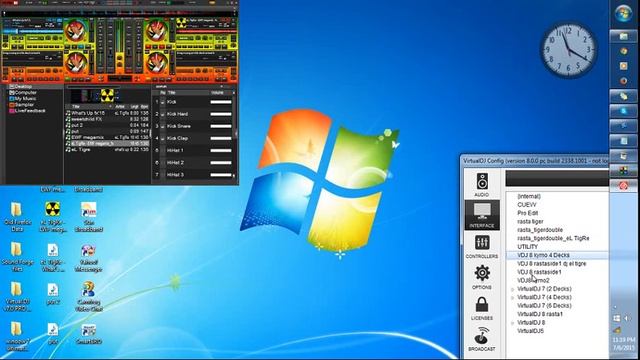Image resolution: width=640 pixels, height=360 pixels.
Task: Select VDJ 8 rastaside1 dj el tigre skin
Action: 551,264
